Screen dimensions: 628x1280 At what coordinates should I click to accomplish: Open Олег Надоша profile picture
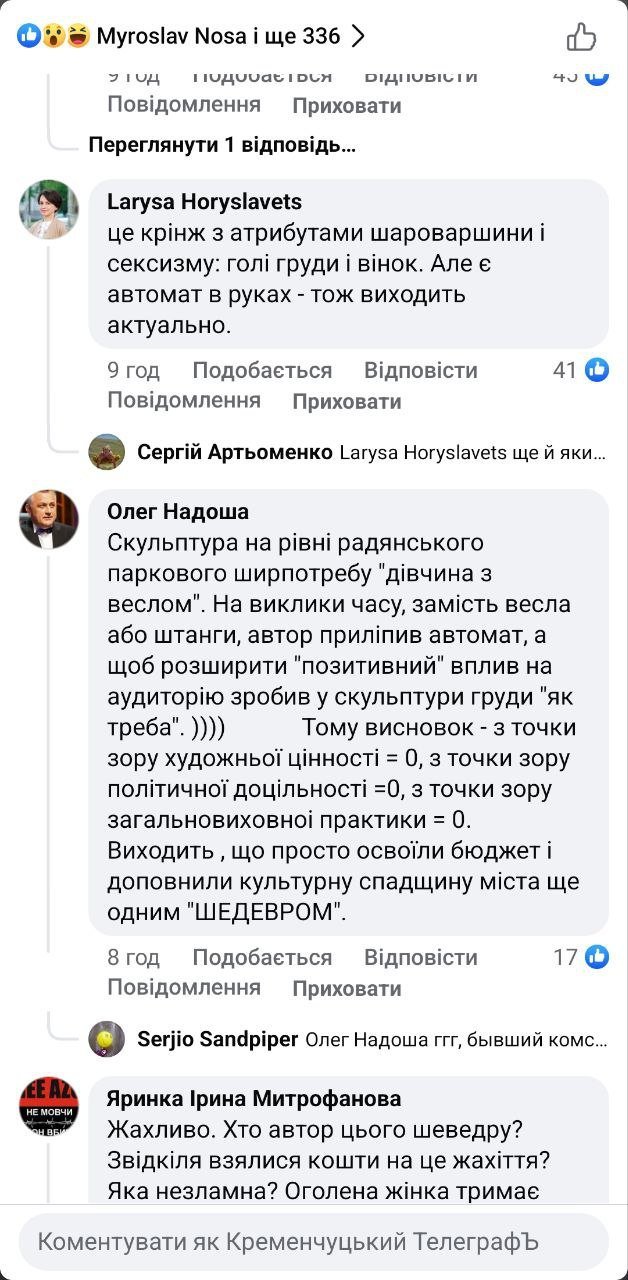pos(49,519)
